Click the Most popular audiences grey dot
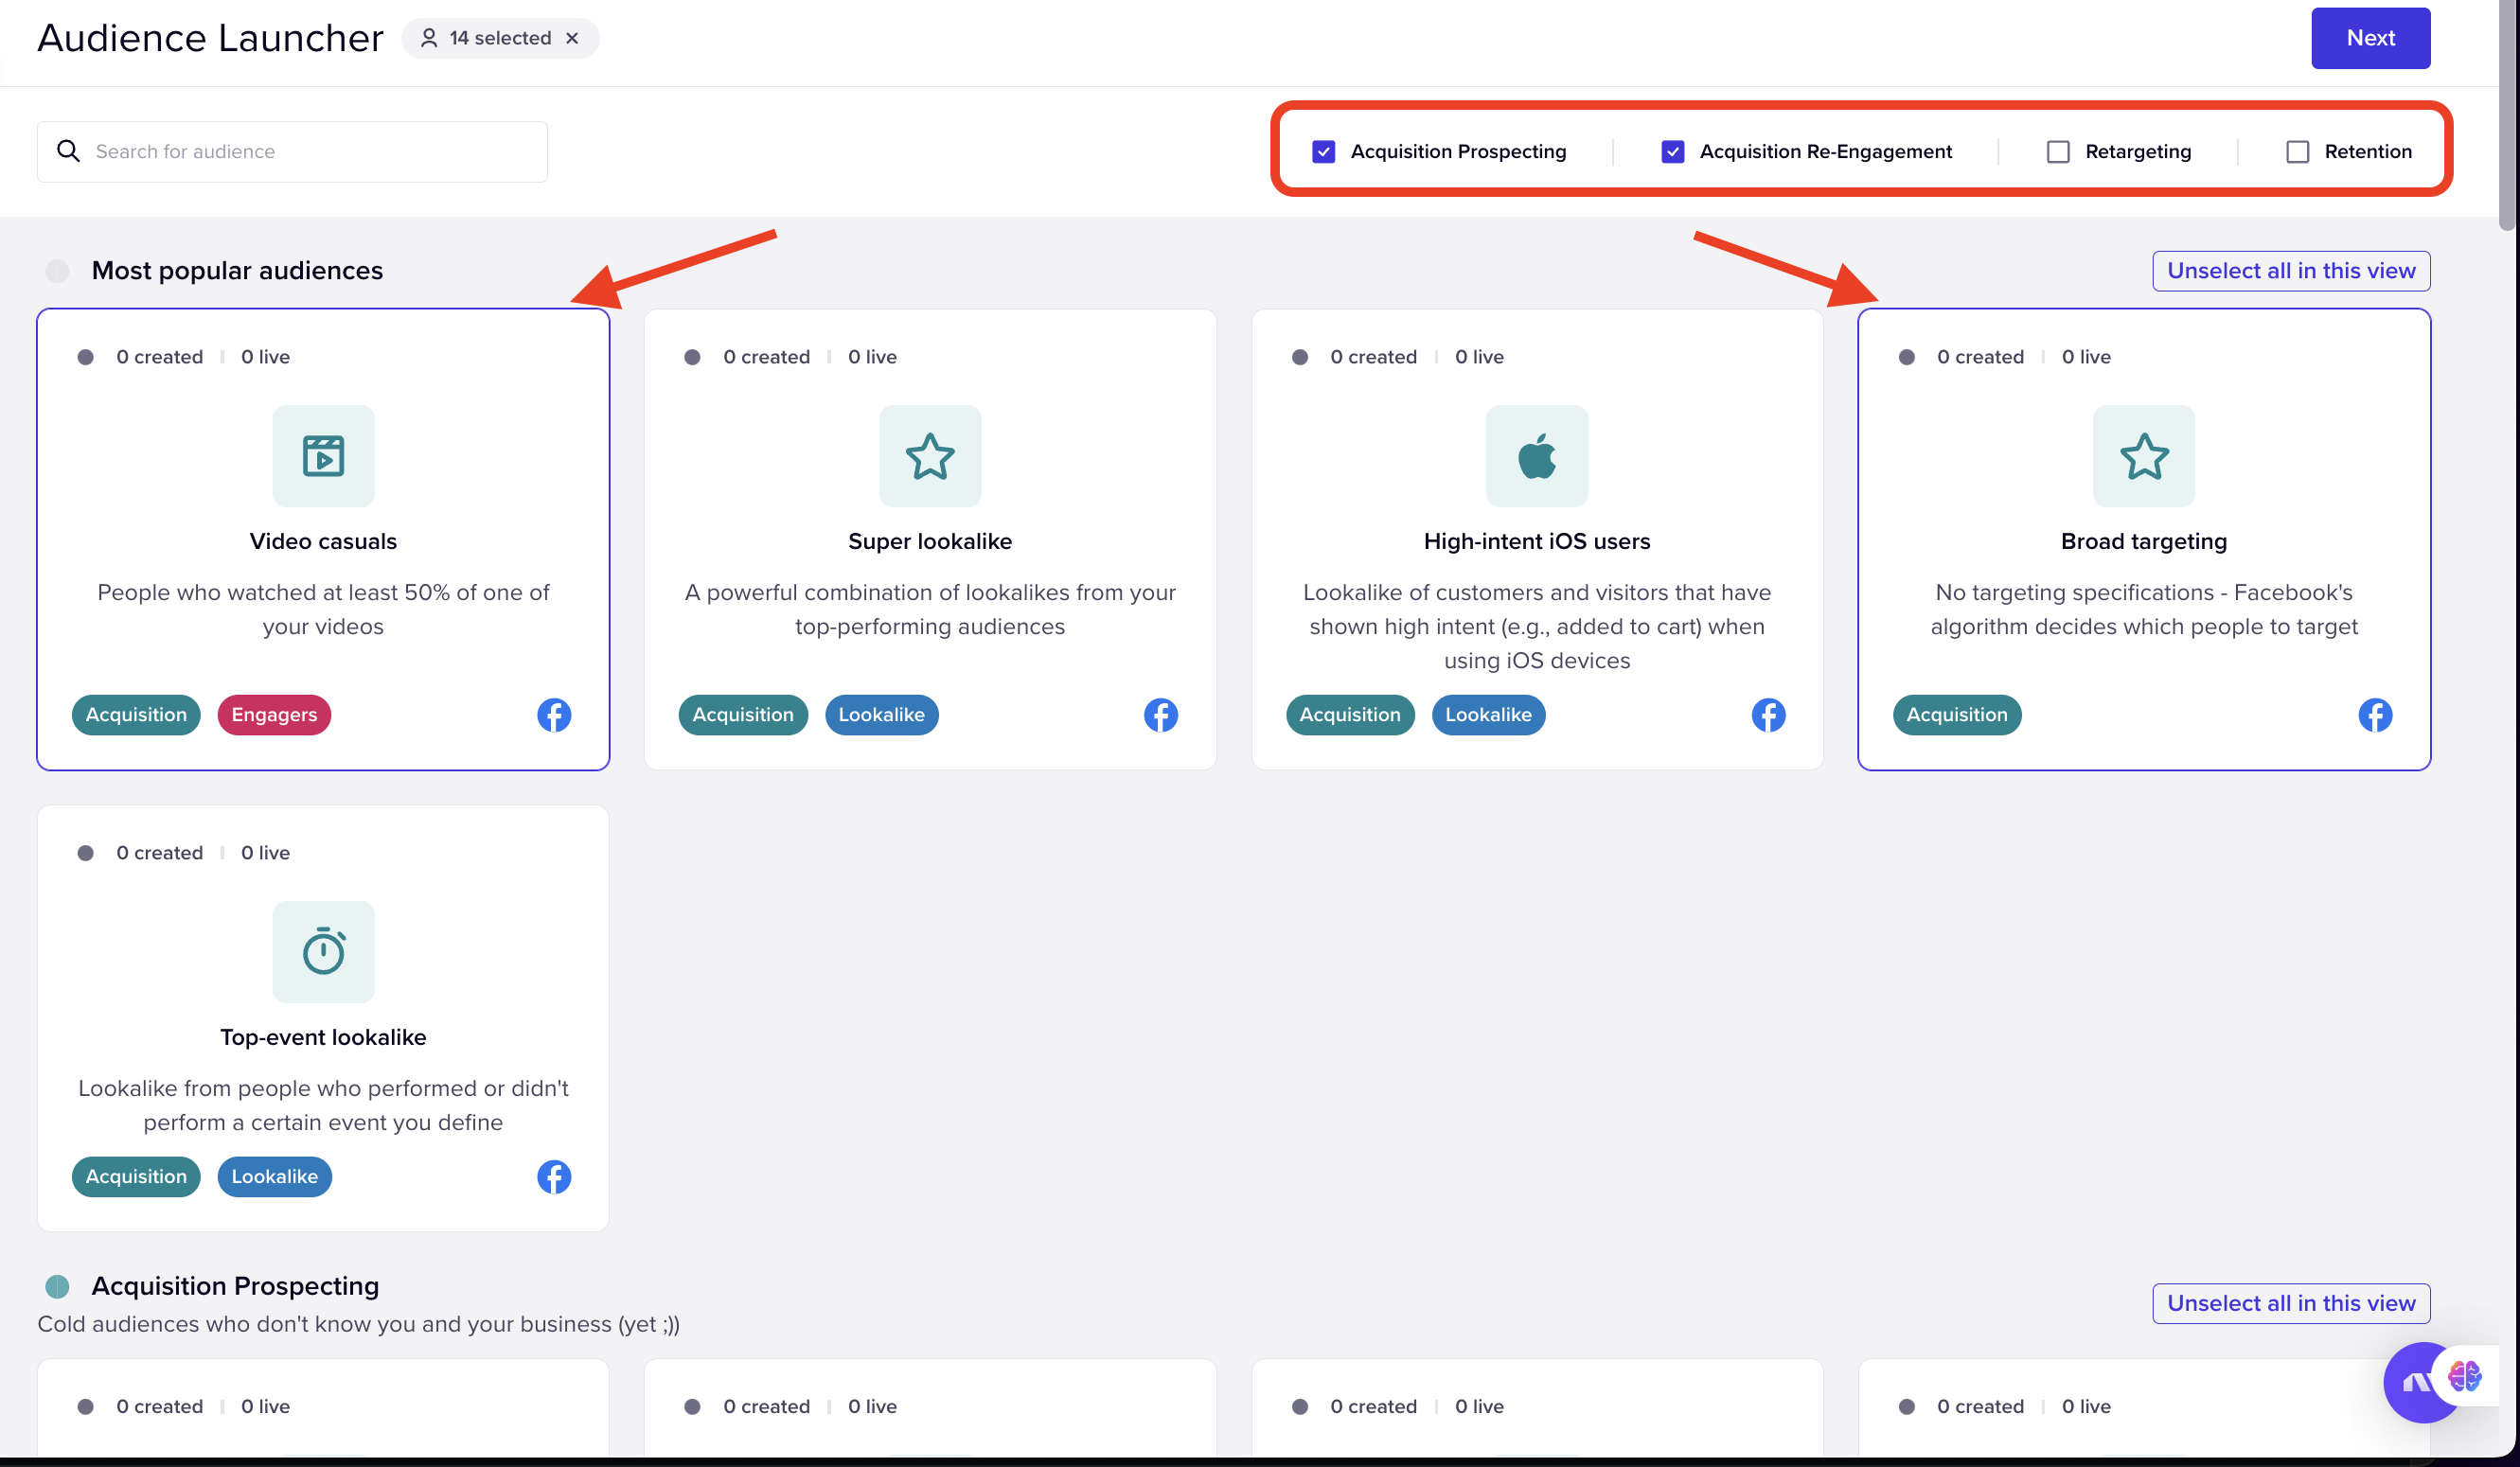Screen dimensions: 2520x1467 (x=58, y=271)
